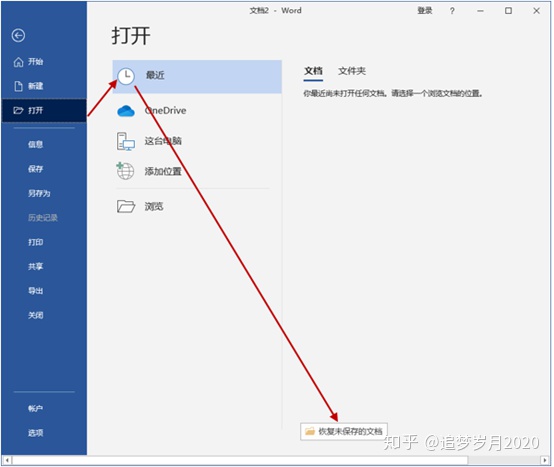554x467 pixels.
Task: Click the 打开 open folder icon in sidebar
Action: pyautogui.click(x=18, y=111)
